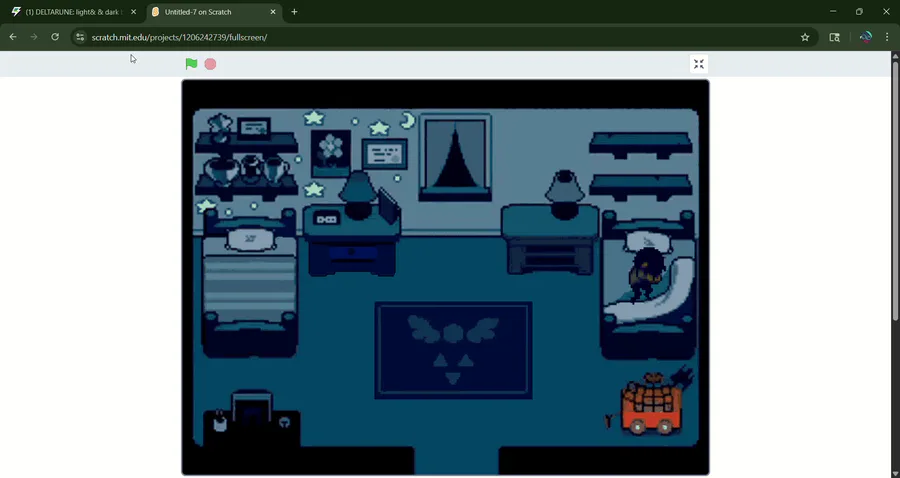
Task: Open the browser profile avatar
Action: 866,37
